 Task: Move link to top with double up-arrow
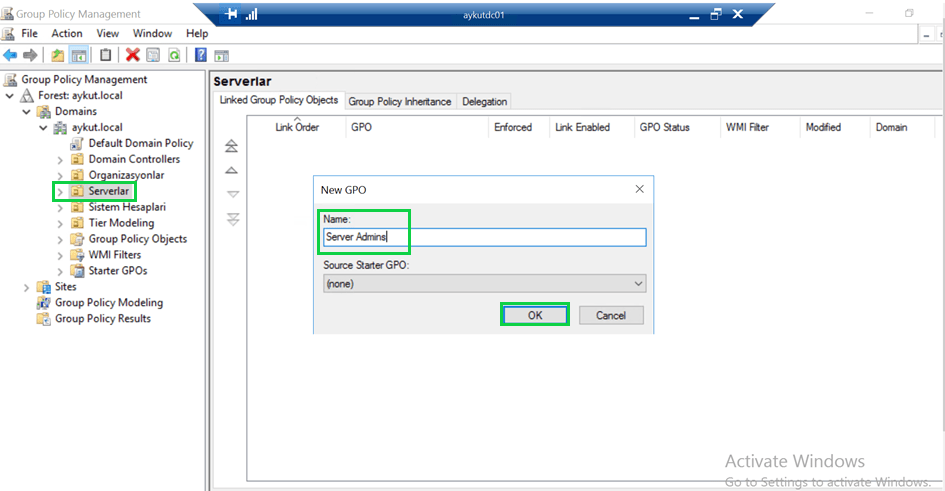(232, 147)
